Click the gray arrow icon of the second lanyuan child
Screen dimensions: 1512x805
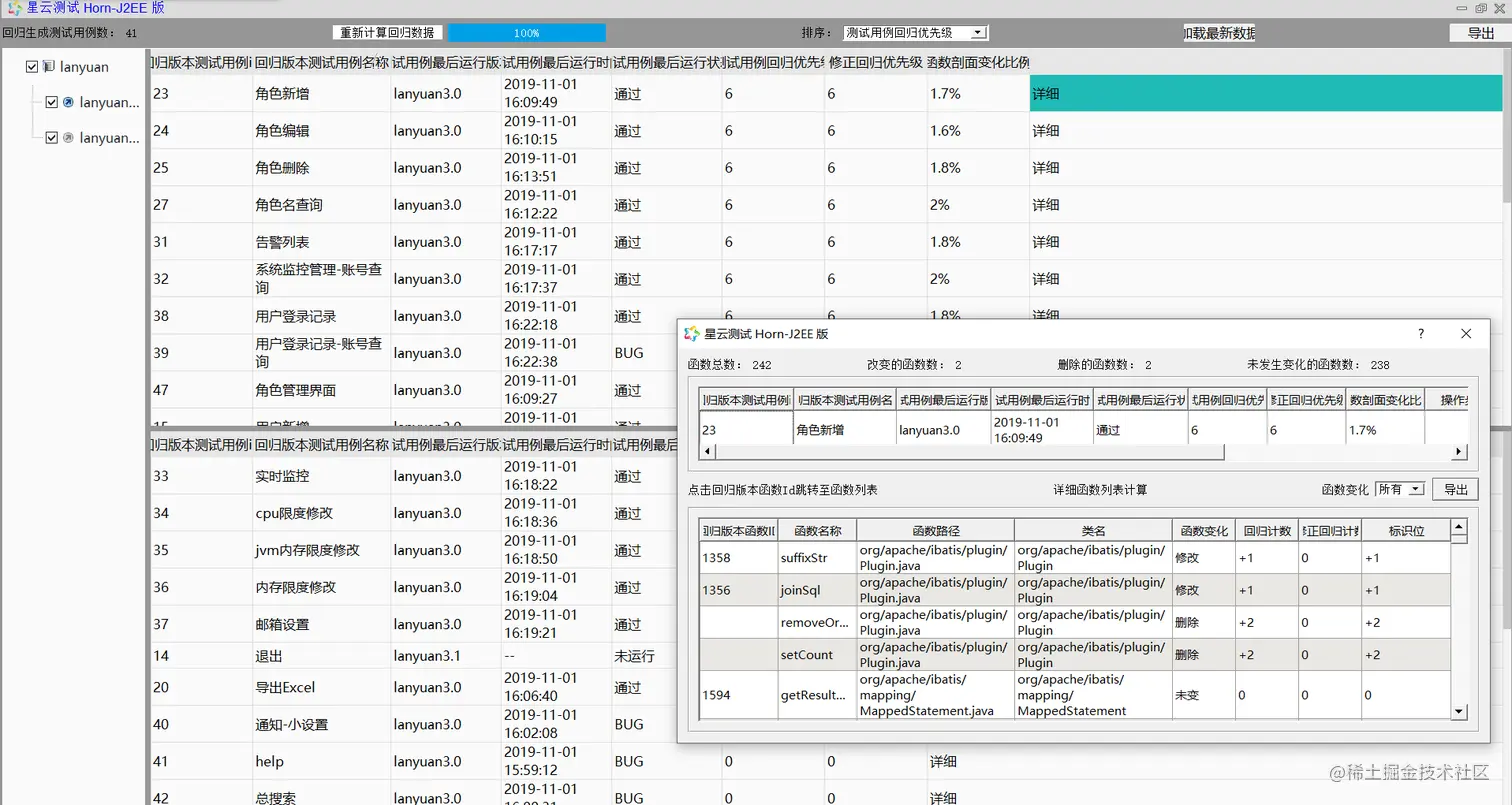coord(68,138)
